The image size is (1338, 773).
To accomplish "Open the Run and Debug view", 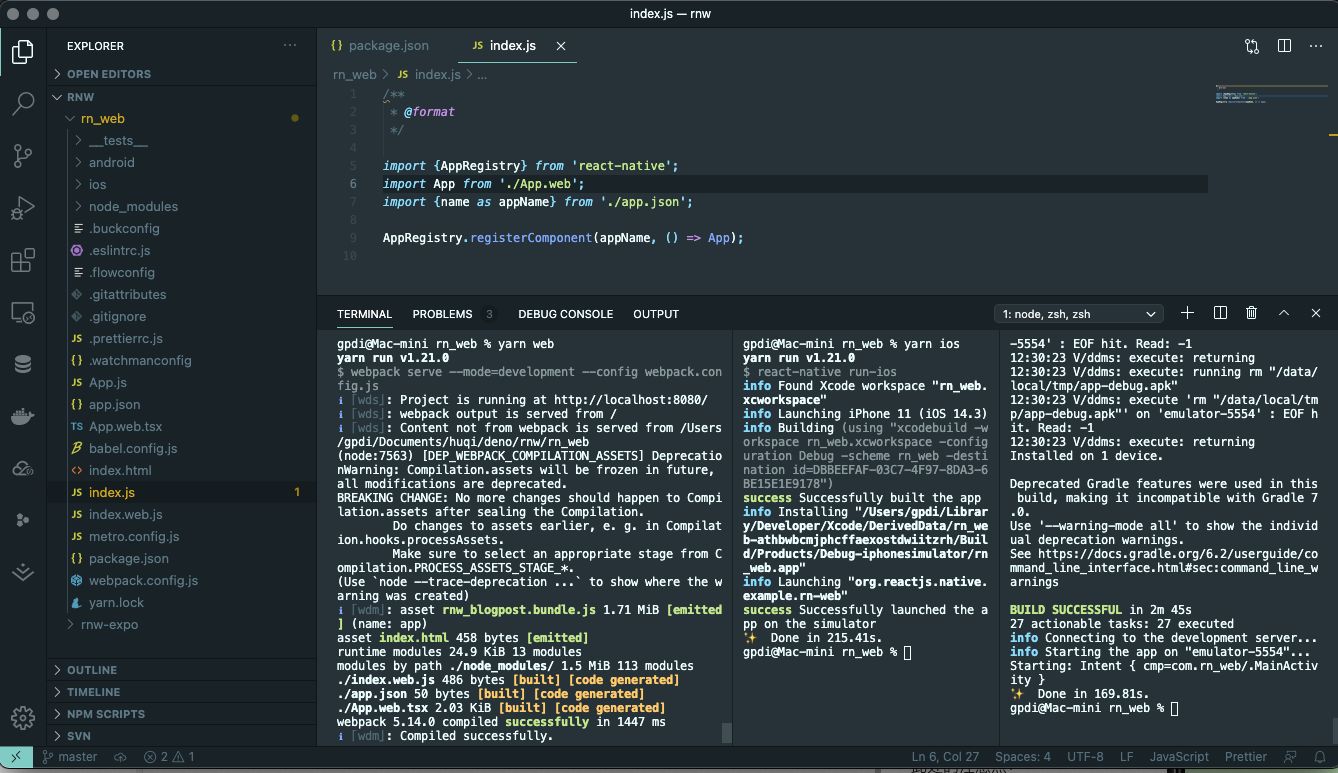I will (22, 208).
